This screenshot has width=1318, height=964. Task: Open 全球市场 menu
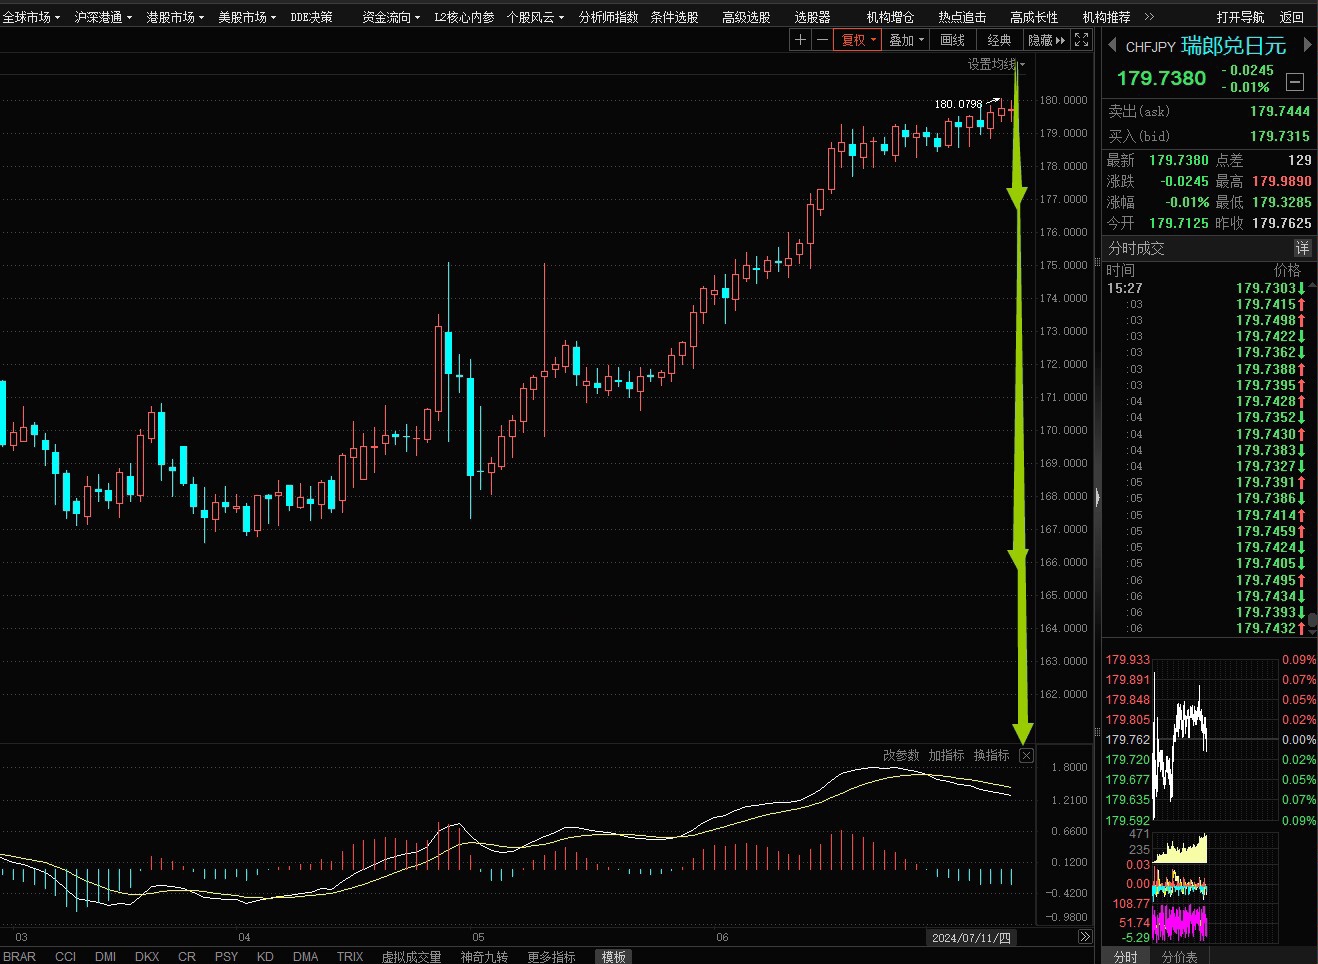pyautogui.click(x=31, y=17)
